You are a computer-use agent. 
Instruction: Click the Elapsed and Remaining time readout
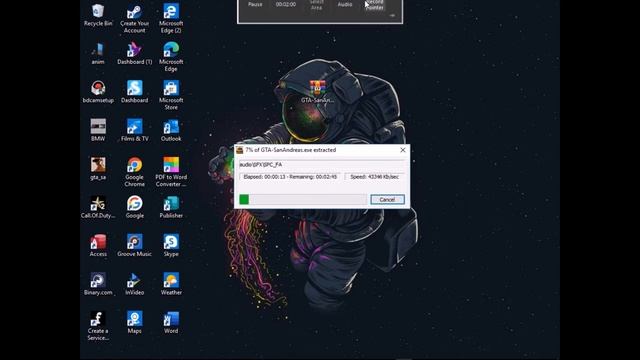click(x=290, y=177)
